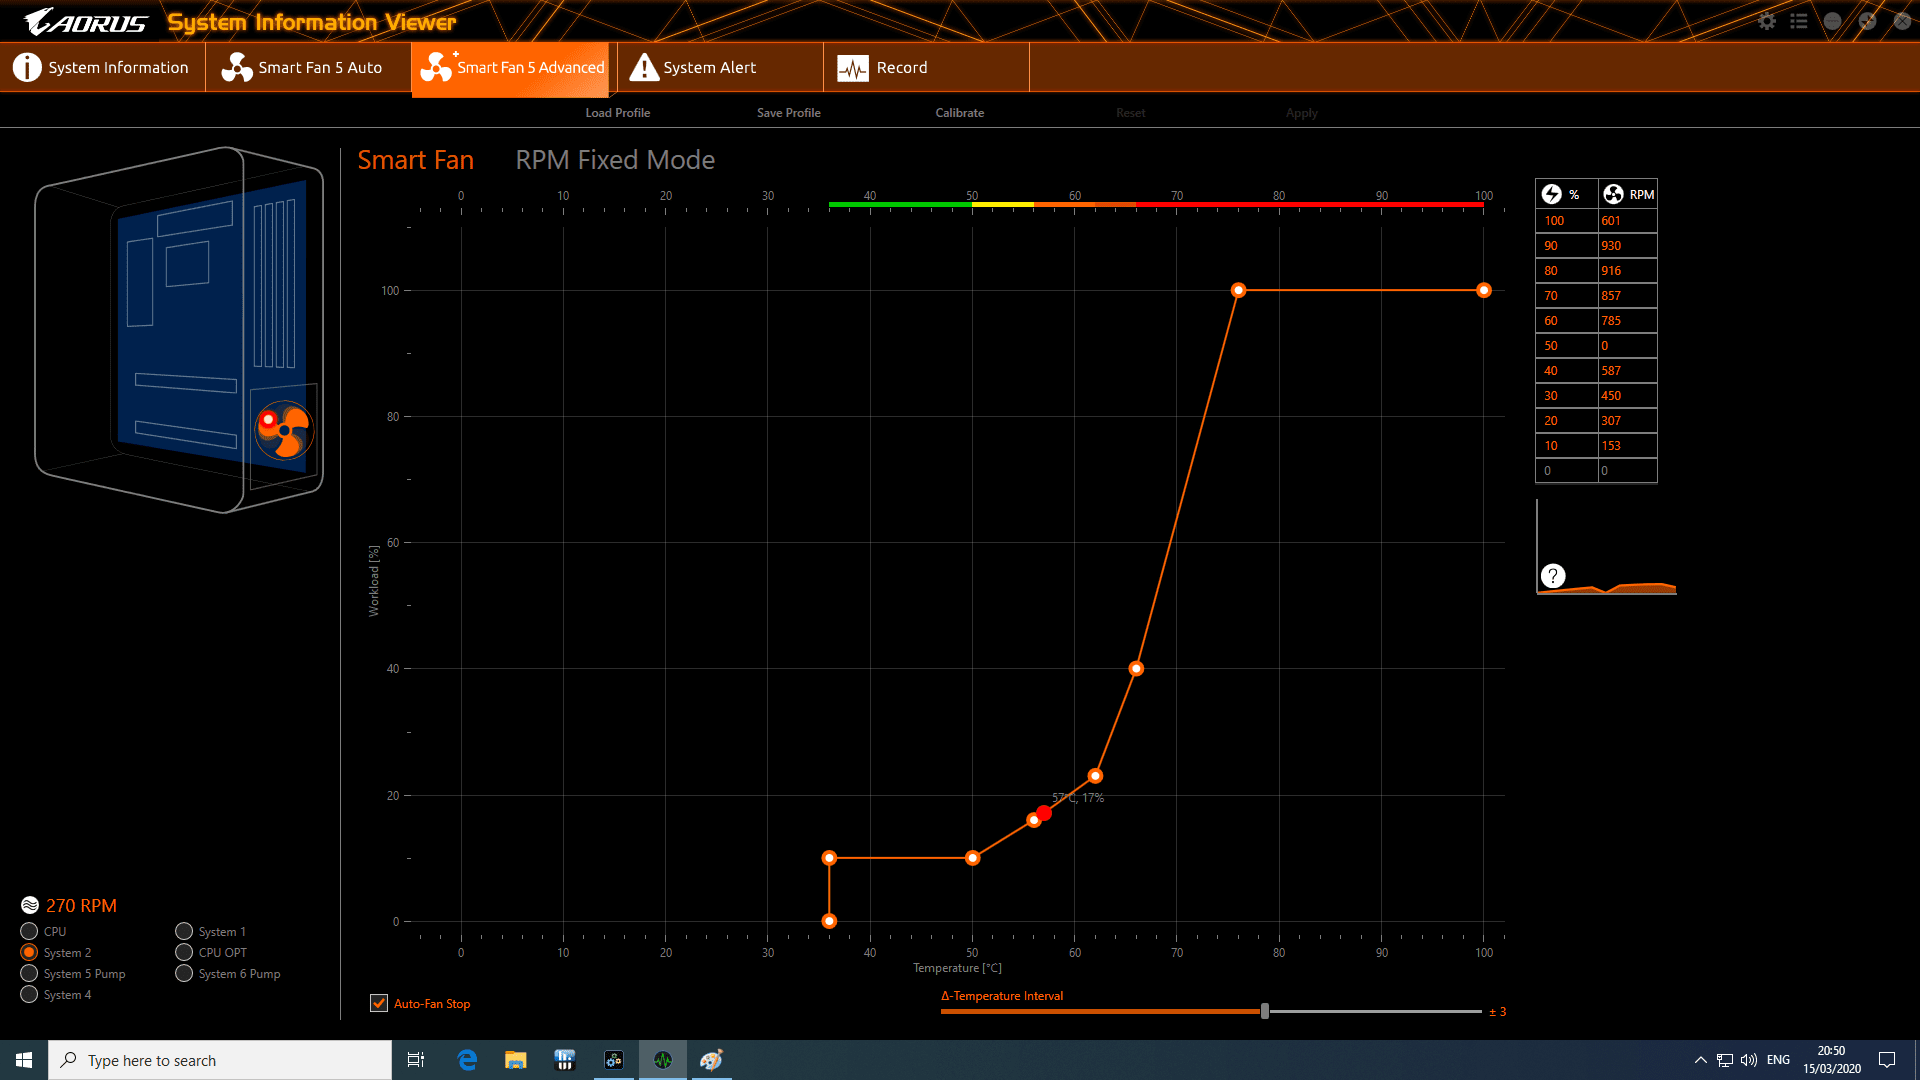Click Calibrate

click(960, 113)
